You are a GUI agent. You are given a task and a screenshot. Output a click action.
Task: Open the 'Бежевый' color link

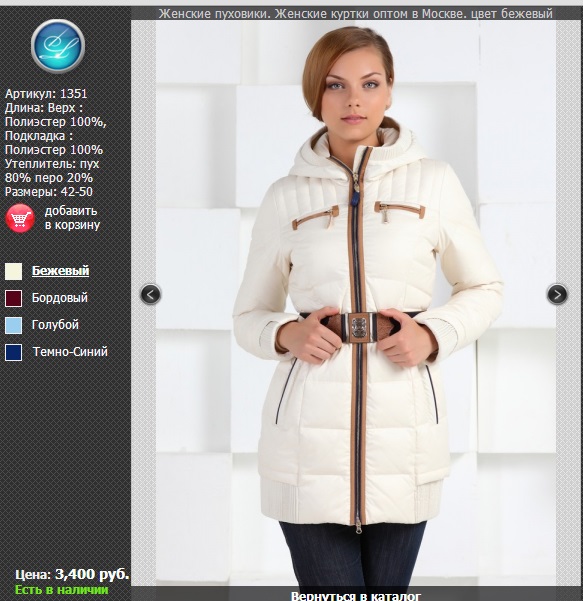tap(60, 271)
